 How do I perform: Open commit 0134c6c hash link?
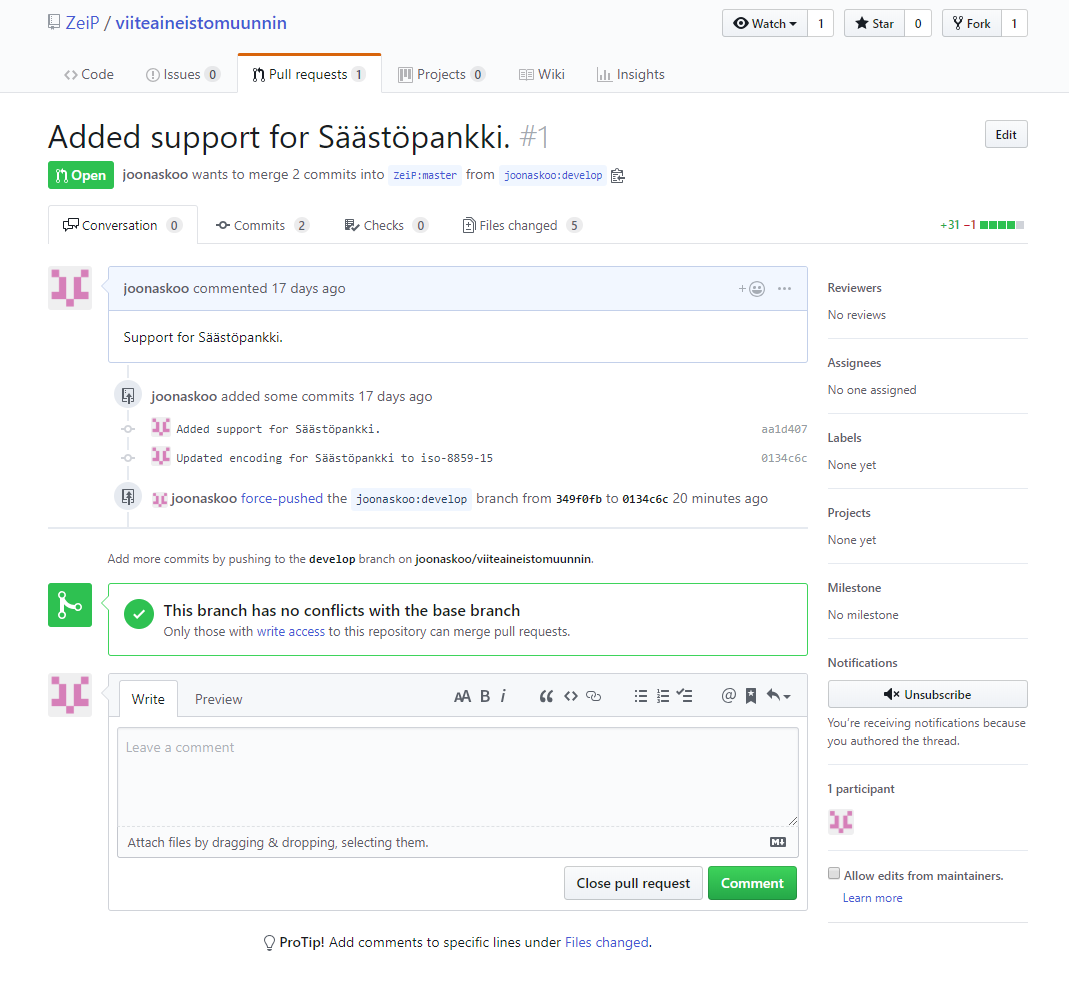(783, 458)
